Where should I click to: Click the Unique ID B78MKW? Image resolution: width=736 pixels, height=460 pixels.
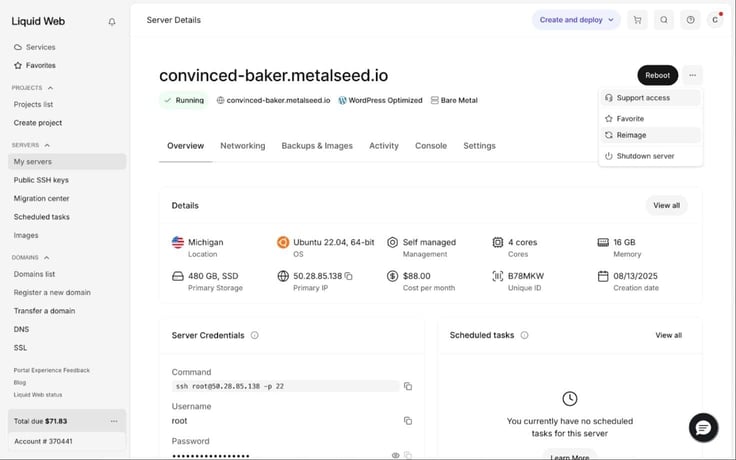coord(526,276)
